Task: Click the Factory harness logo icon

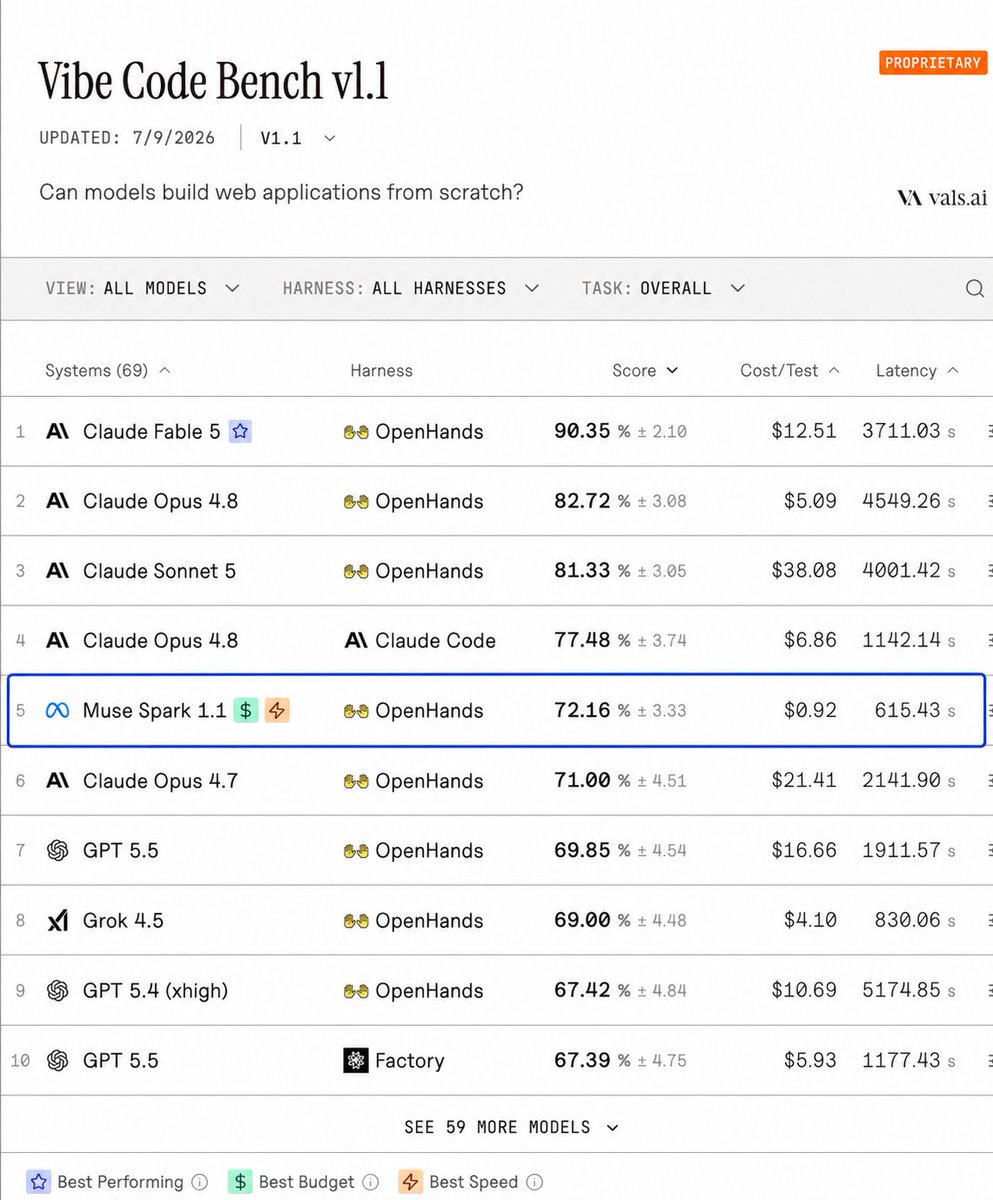Action: [x=356, y=1061]
